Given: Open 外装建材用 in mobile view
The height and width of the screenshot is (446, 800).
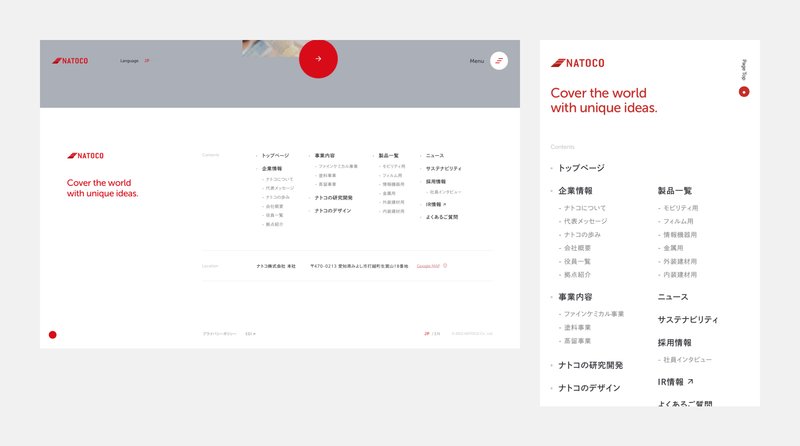Looking at the screenshot, I should pyautogui.click(x=680, y=261).
